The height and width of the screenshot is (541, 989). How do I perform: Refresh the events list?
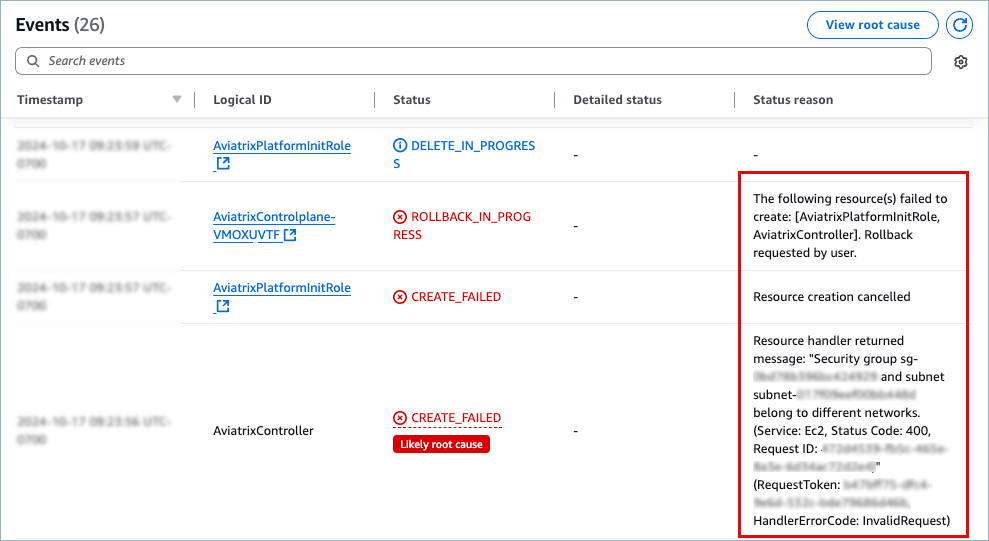(959, 25)
